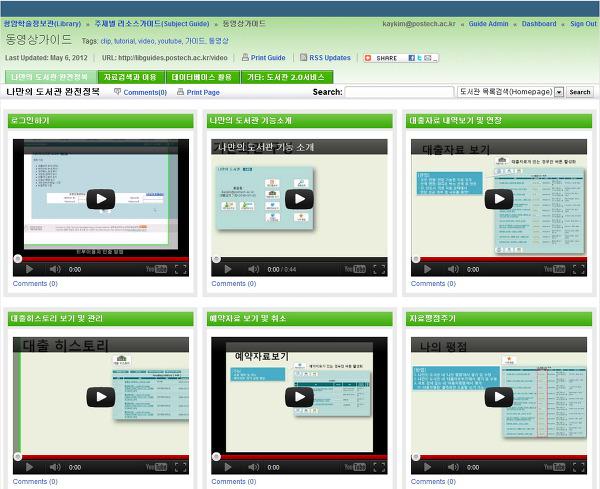
Task: Mute the 대출자료 내역보기 video volume
Action: click(x=453, y=269)
